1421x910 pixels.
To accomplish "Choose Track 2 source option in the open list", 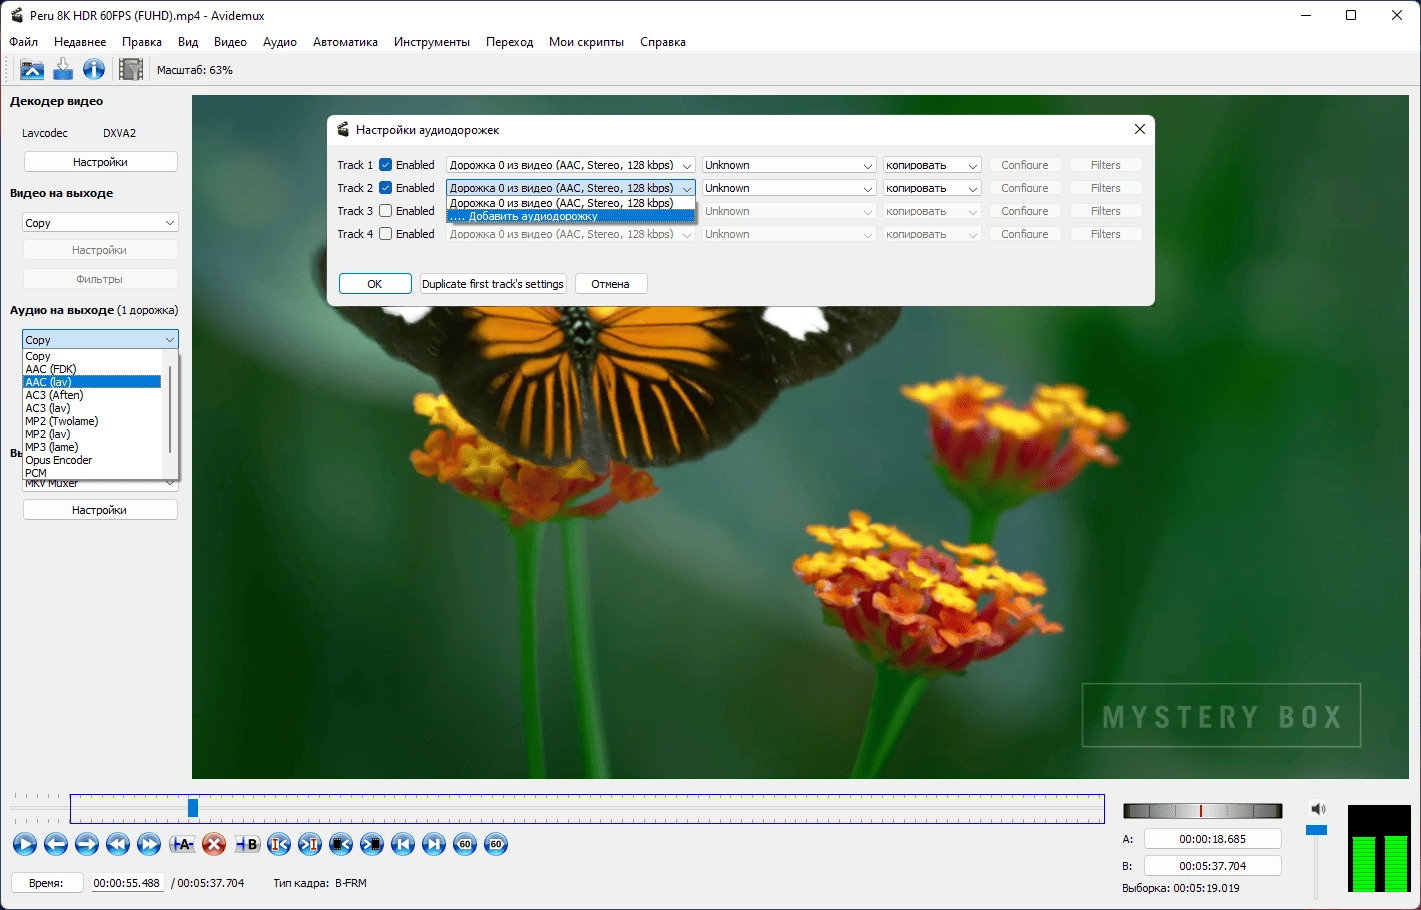I will click(x=570, y=203).
